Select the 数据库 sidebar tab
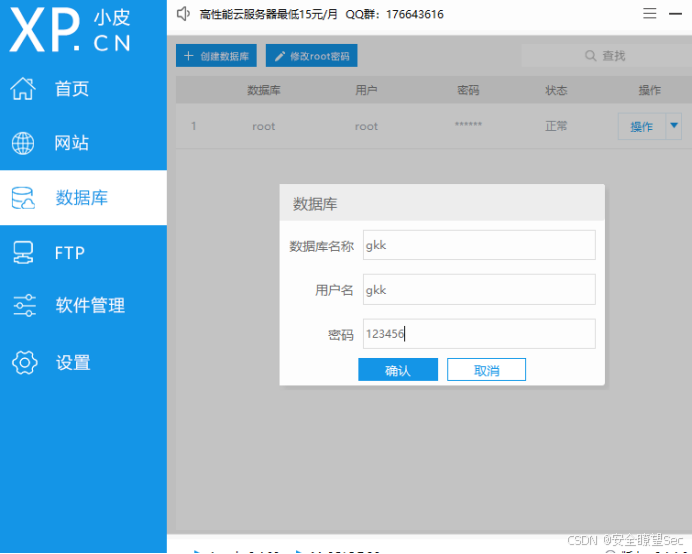 click(x=83, y=198)
